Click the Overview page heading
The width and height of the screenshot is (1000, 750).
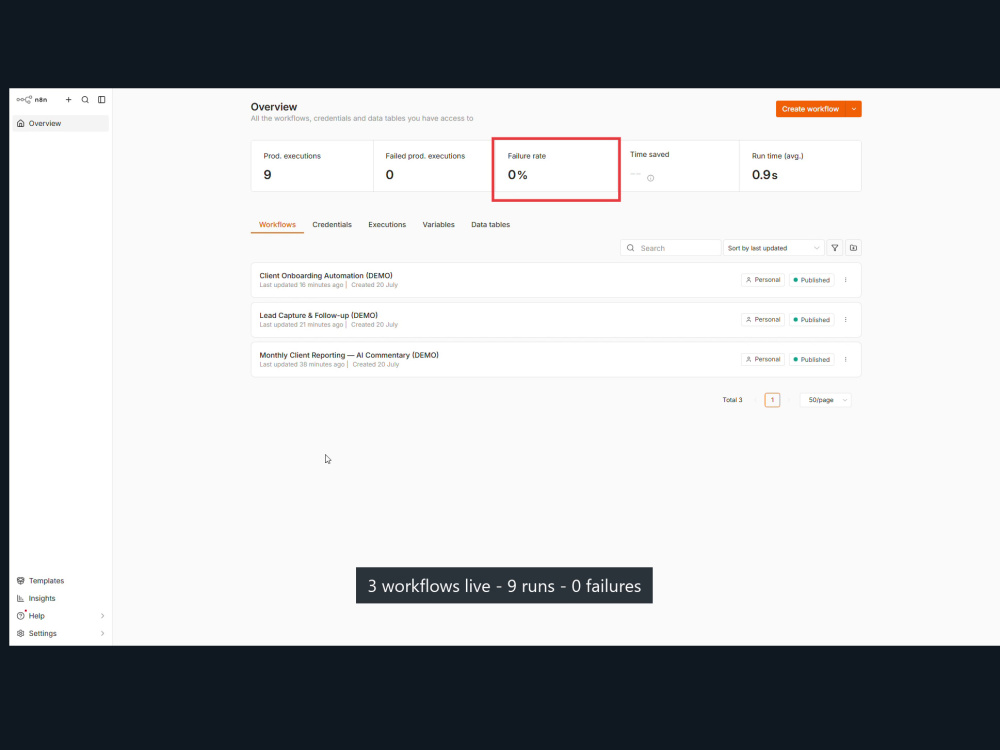point(274,107)
